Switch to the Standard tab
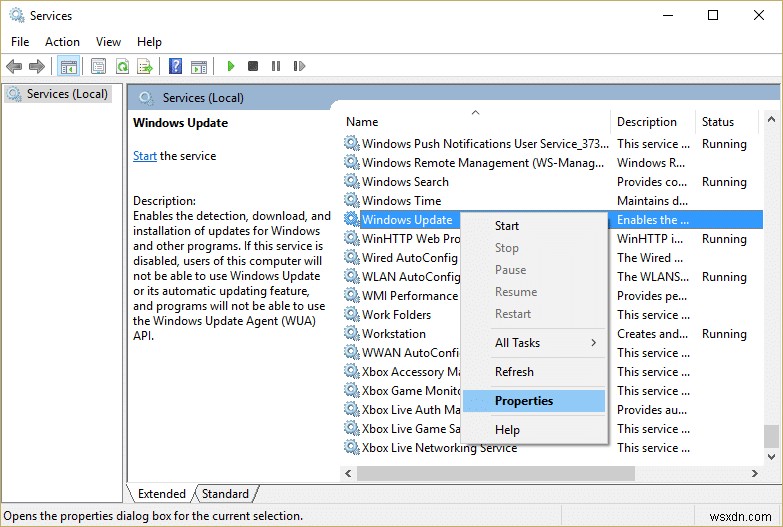The width and height of the screenshot is (783, 527). pos(225,494)
